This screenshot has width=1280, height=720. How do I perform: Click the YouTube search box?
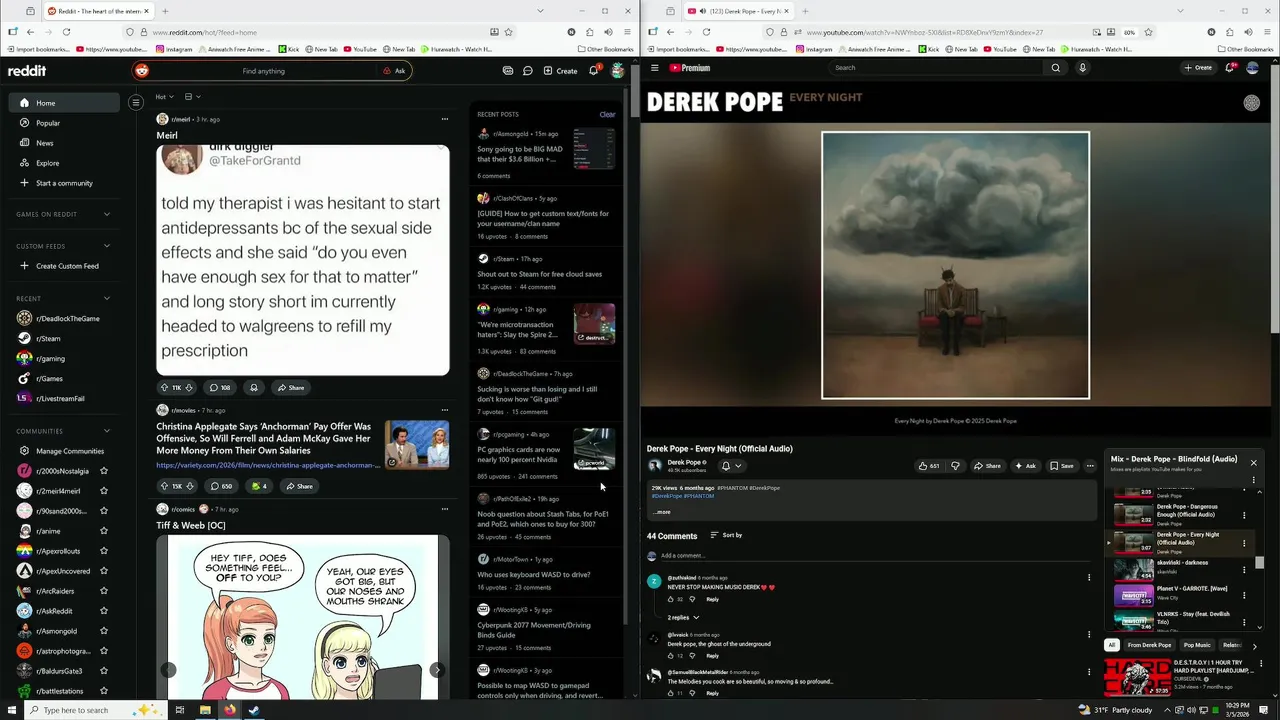(x=934, y=68)
